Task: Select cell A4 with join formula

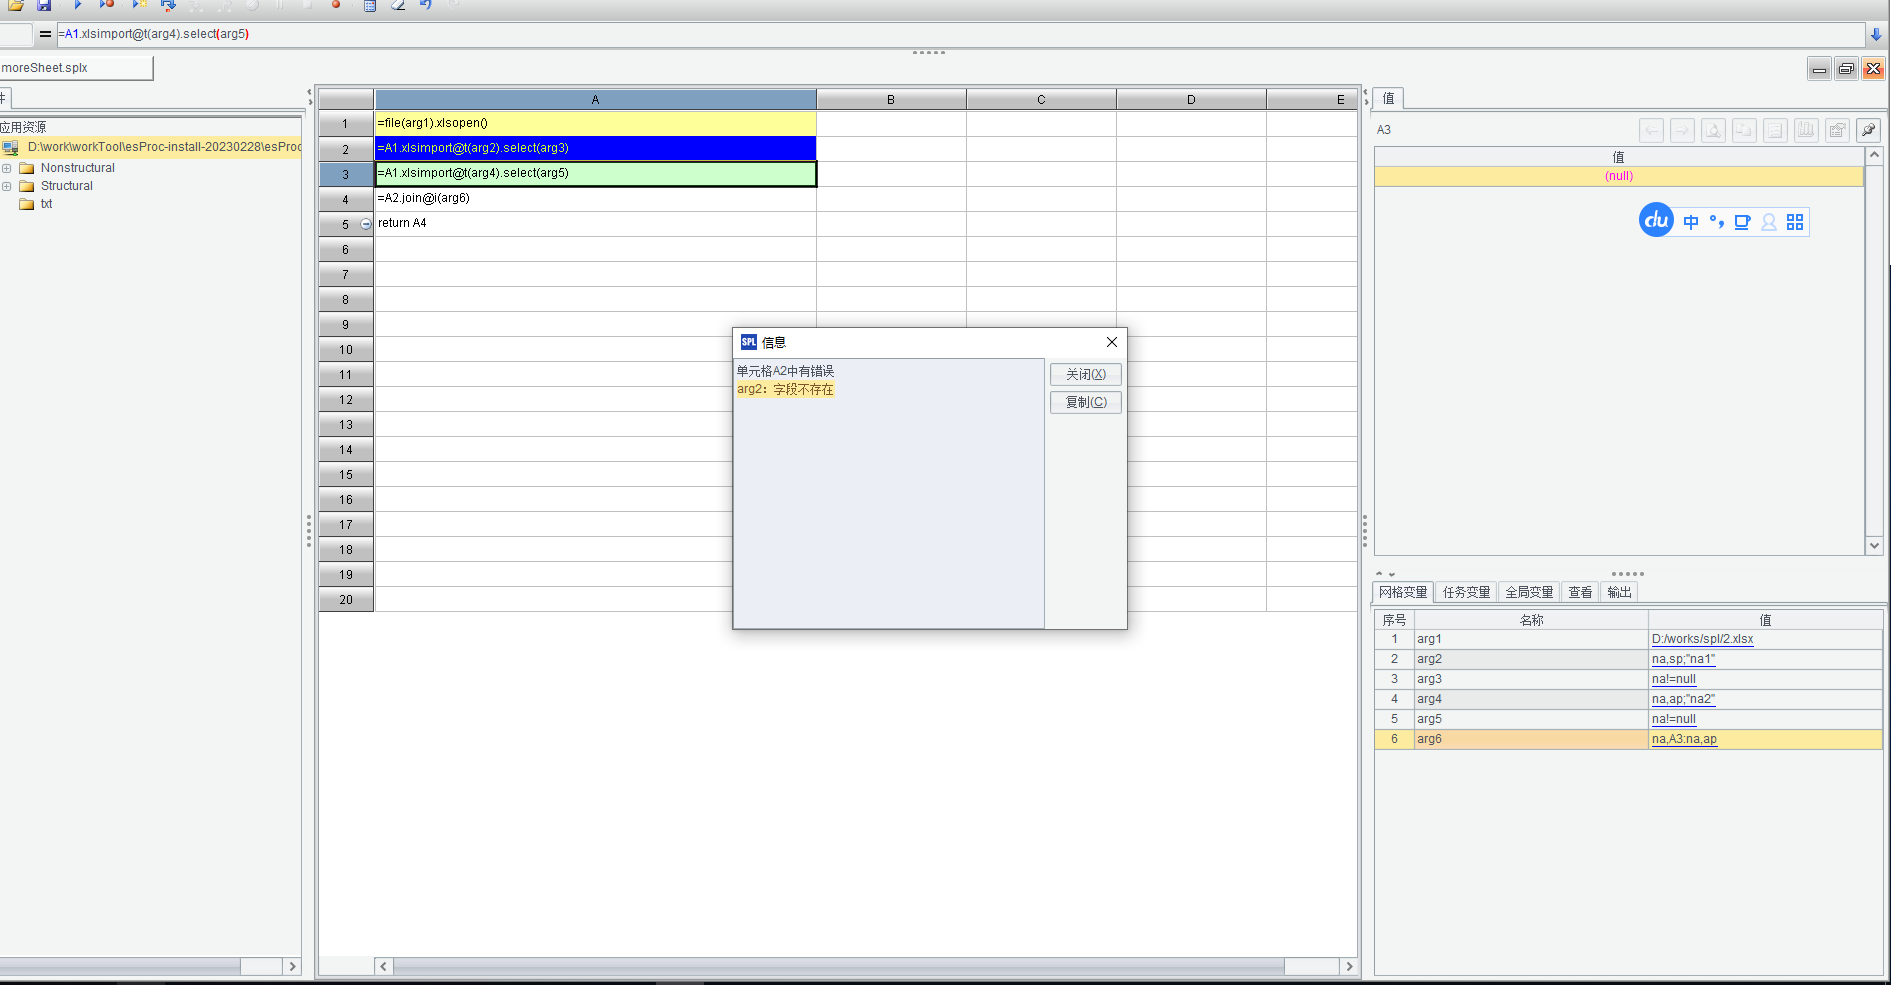Action: pyautogui.click(x=595, y=198)
